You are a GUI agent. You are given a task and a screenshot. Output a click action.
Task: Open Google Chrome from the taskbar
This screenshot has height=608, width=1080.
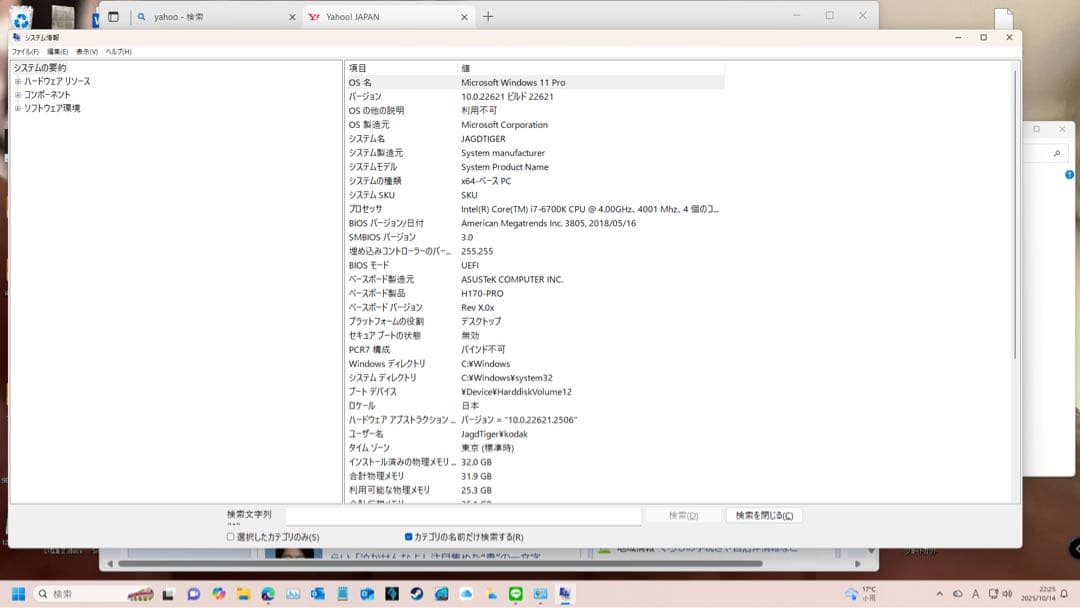pyautogui.click(x=266, y=595)
